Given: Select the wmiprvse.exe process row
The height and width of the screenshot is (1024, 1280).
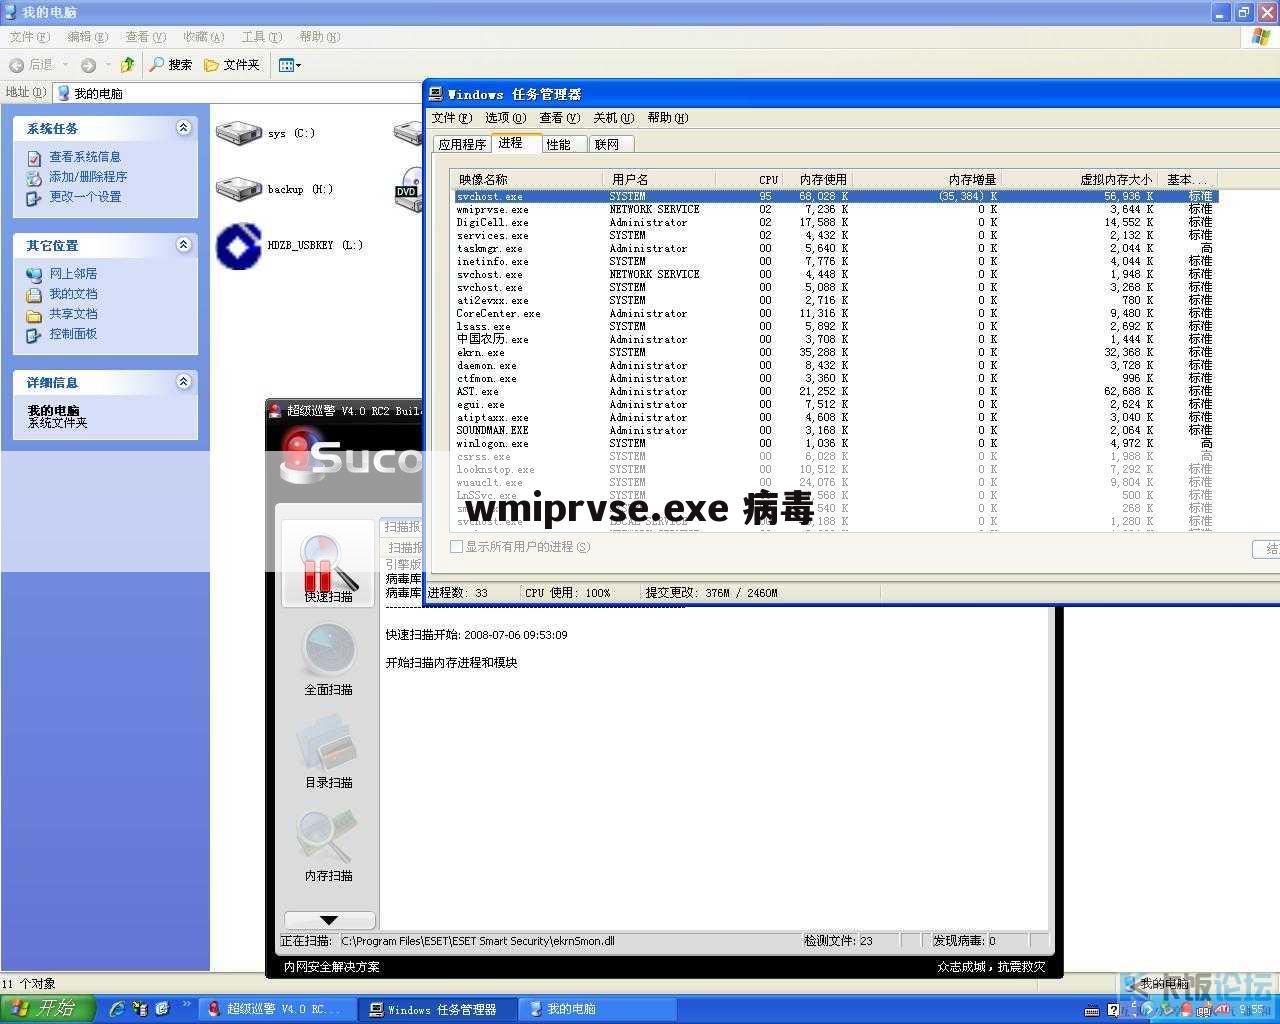Looking at the screenshot, I should [x=836, y=210].
